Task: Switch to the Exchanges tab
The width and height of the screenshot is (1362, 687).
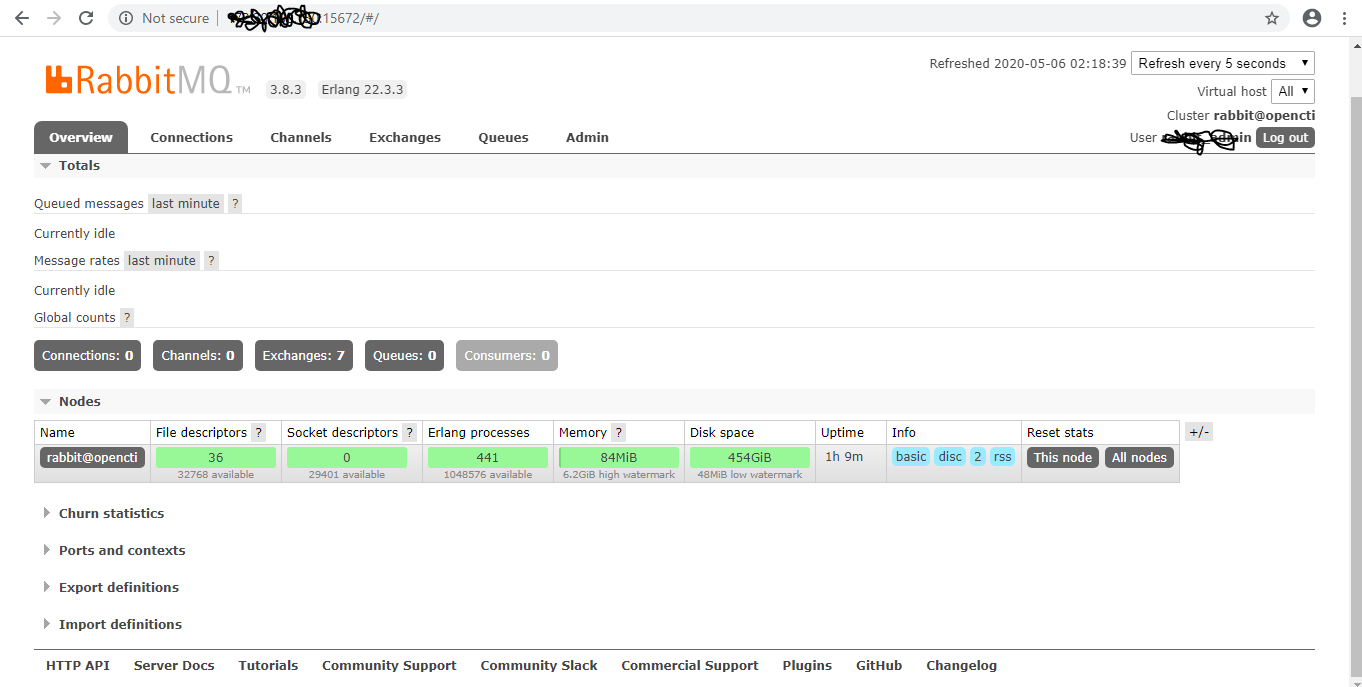Action: tap(404, 137)
